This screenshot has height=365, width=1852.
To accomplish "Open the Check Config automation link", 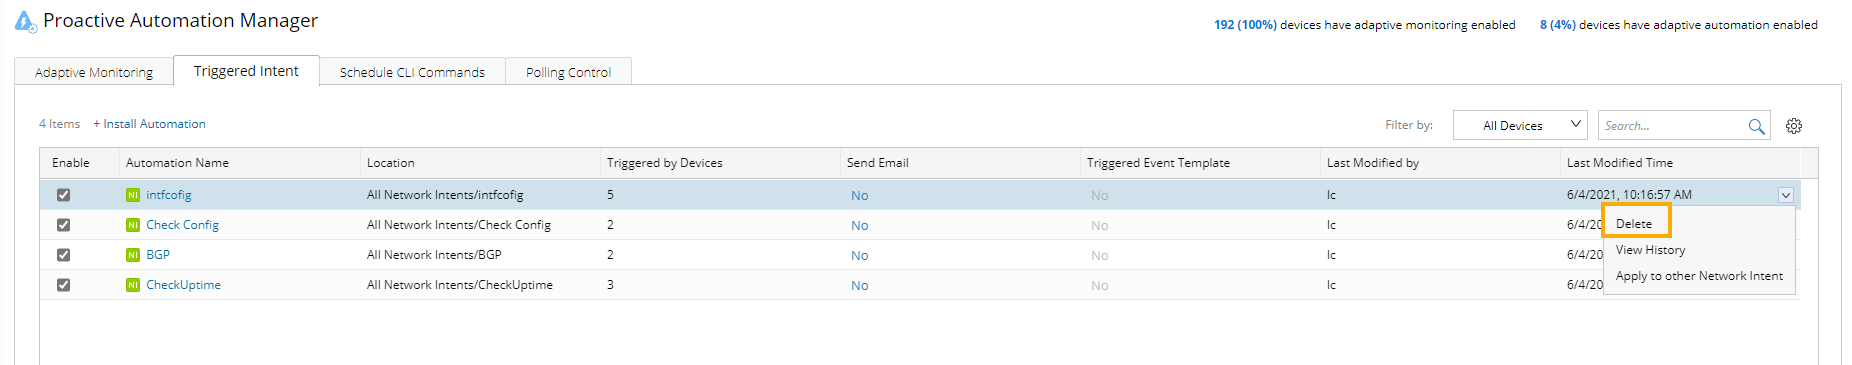I will (182, 225).
